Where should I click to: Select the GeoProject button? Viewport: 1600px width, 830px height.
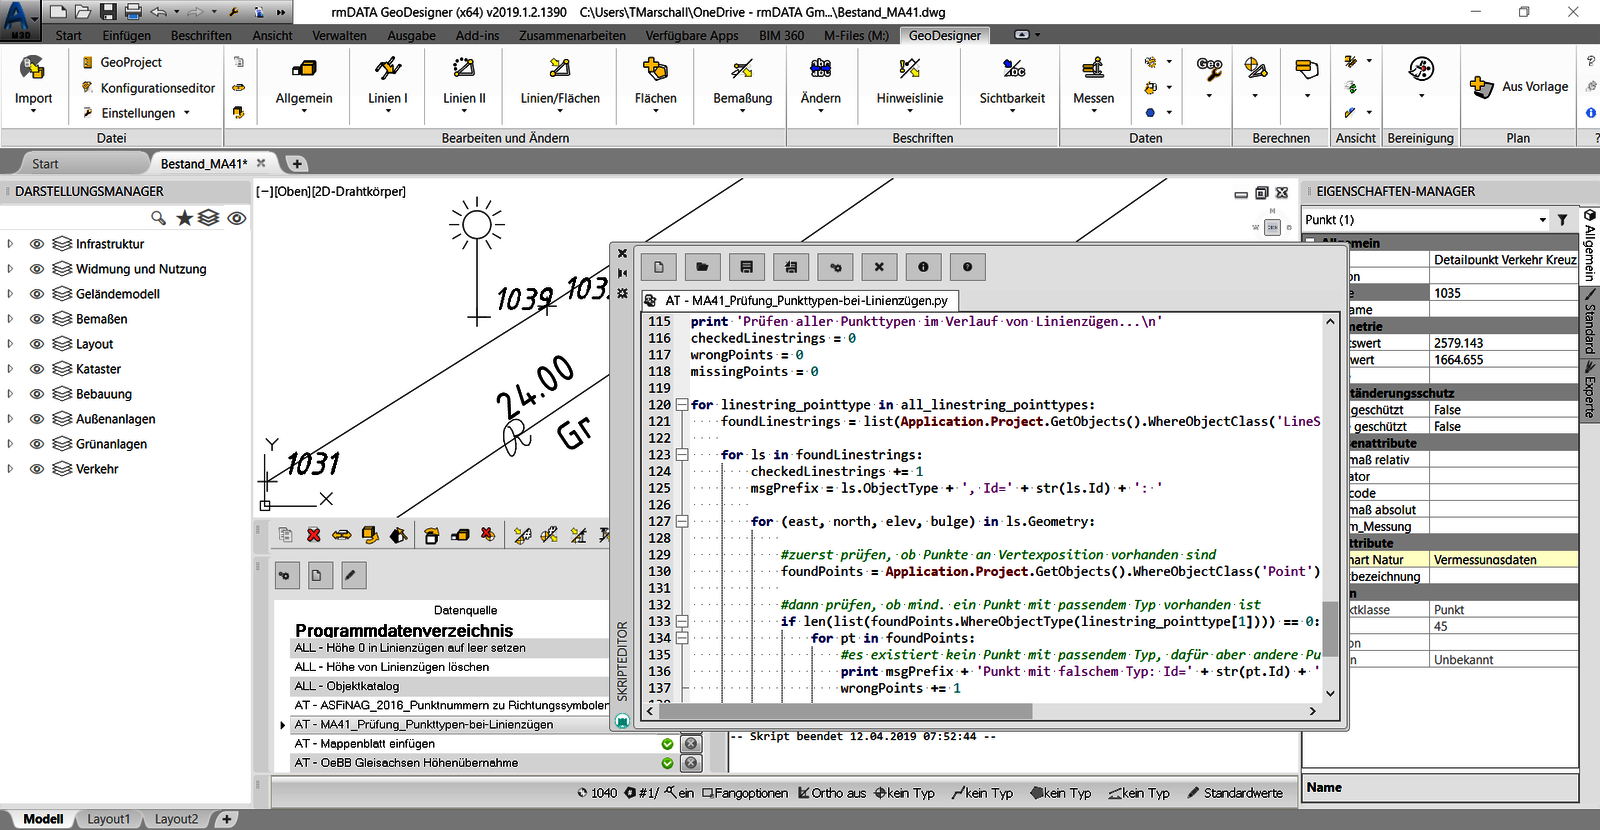tap(130, 62)
